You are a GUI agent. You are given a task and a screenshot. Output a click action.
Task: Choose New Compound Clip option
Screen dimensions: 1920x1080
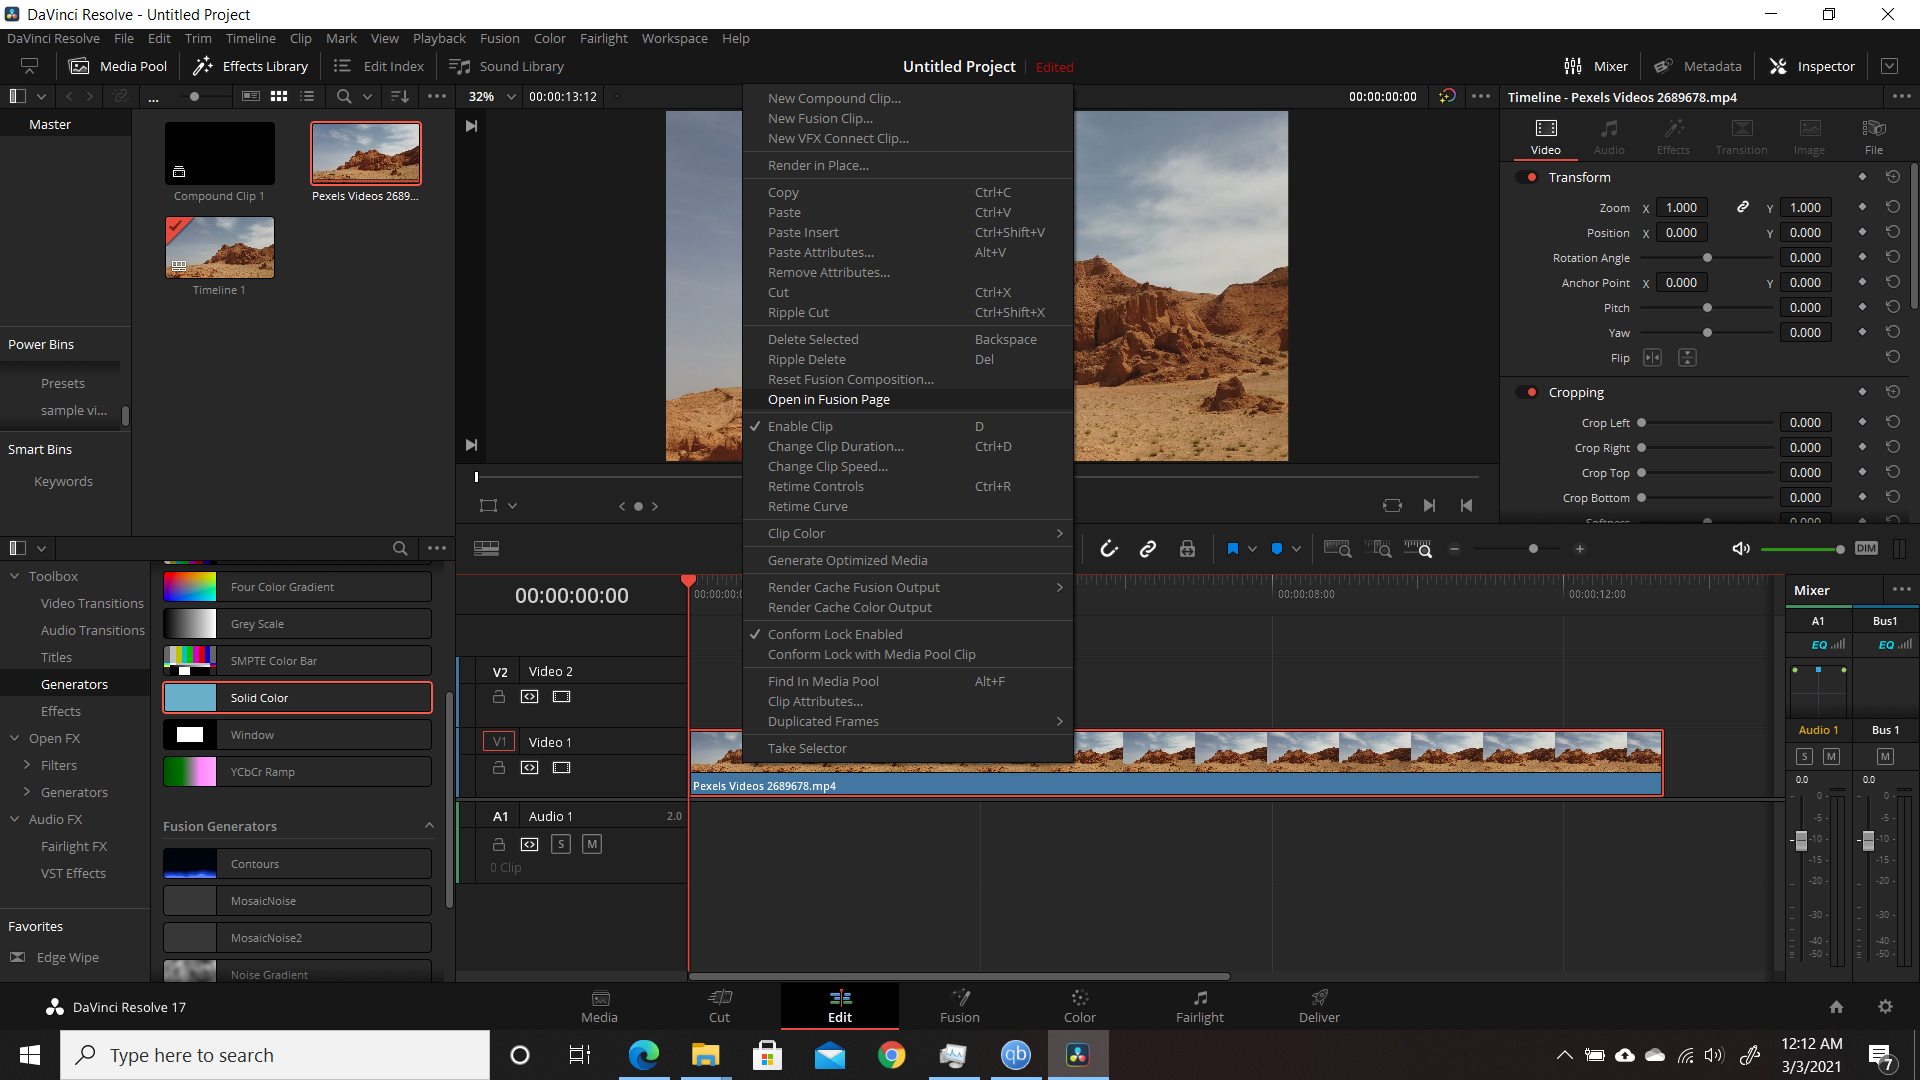point(907,98)
